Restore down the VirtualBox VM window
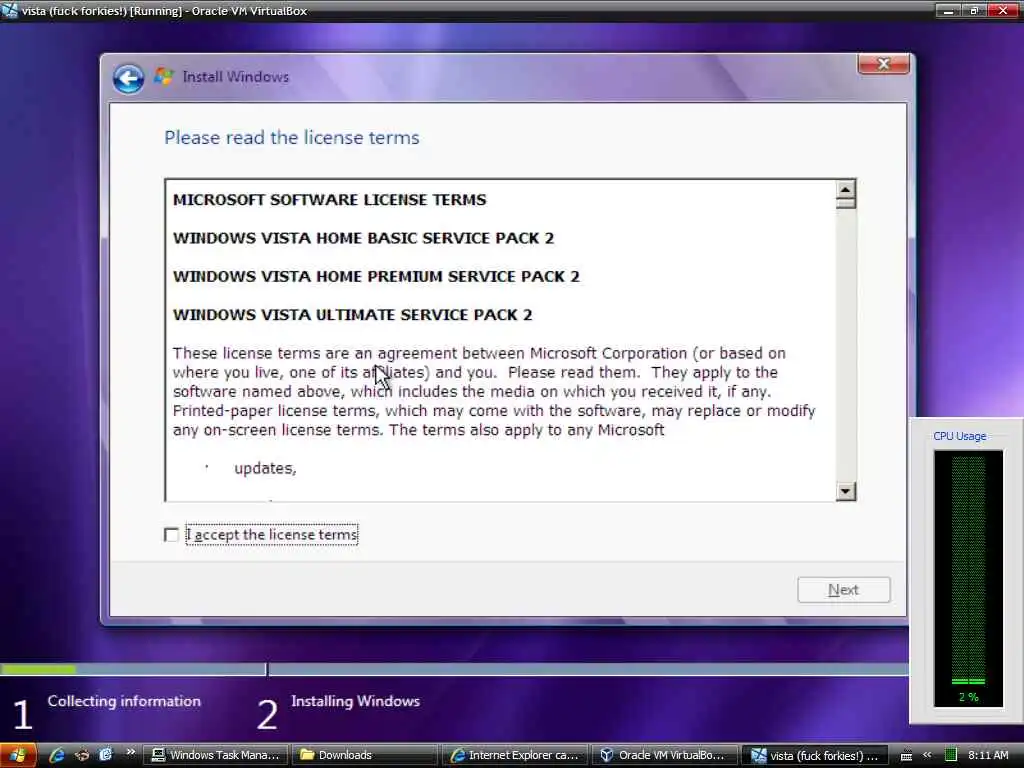The width and height of the screenshot is (1024, 768). pos(973,10)
